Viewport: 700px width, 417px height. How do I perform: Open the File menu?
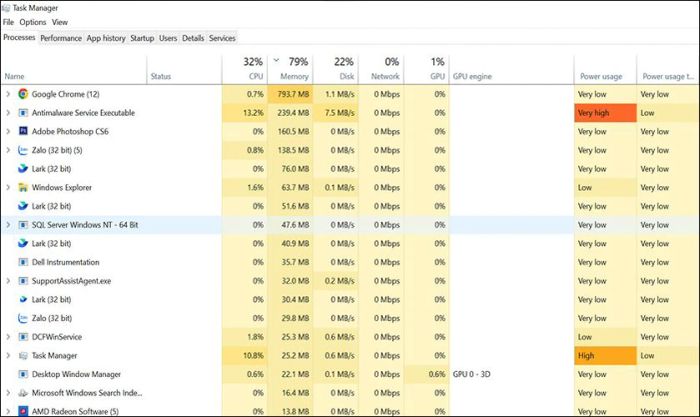[x=8, y=21]
